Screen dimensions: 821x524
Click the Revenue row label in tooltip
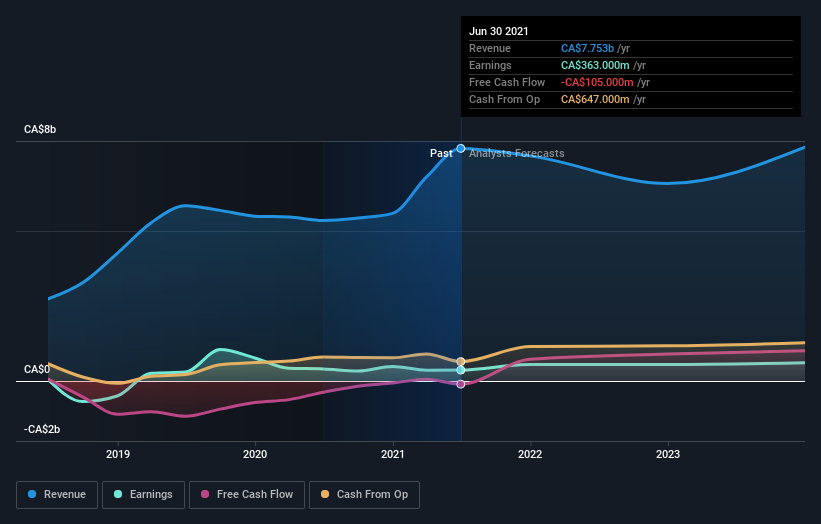[x=490, y=48]
